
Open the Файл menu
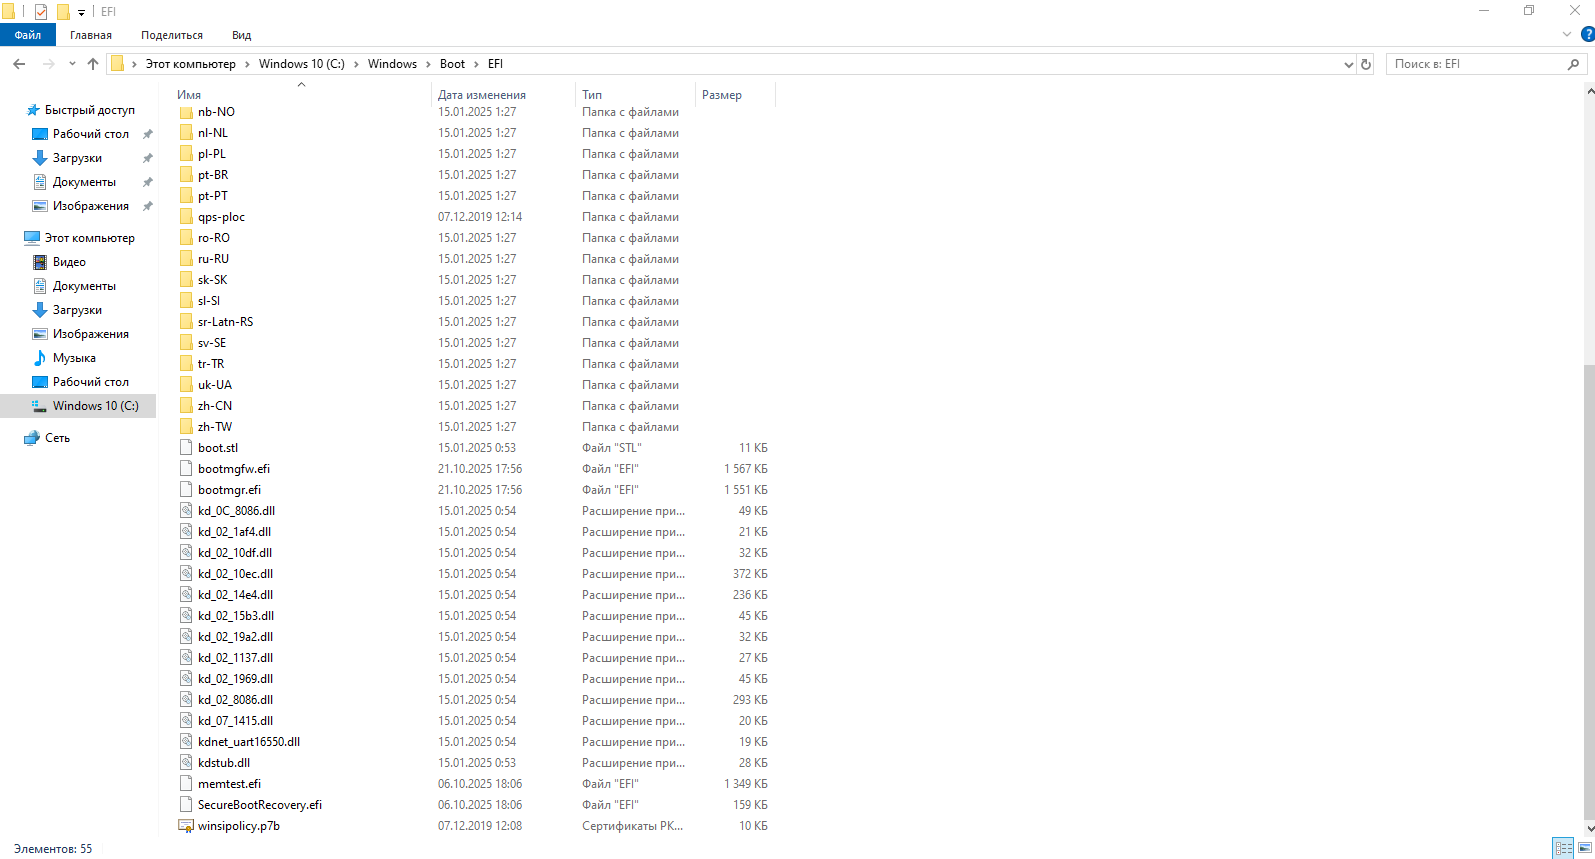click(28, 35)
